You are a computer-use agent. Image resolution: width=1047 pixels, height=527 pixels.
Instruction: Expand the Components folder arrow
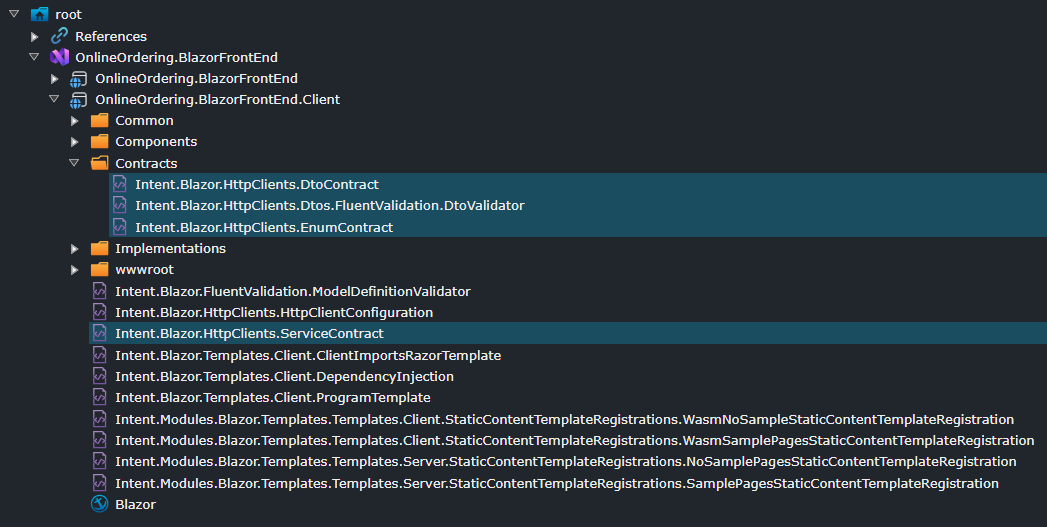pos(75,142)
